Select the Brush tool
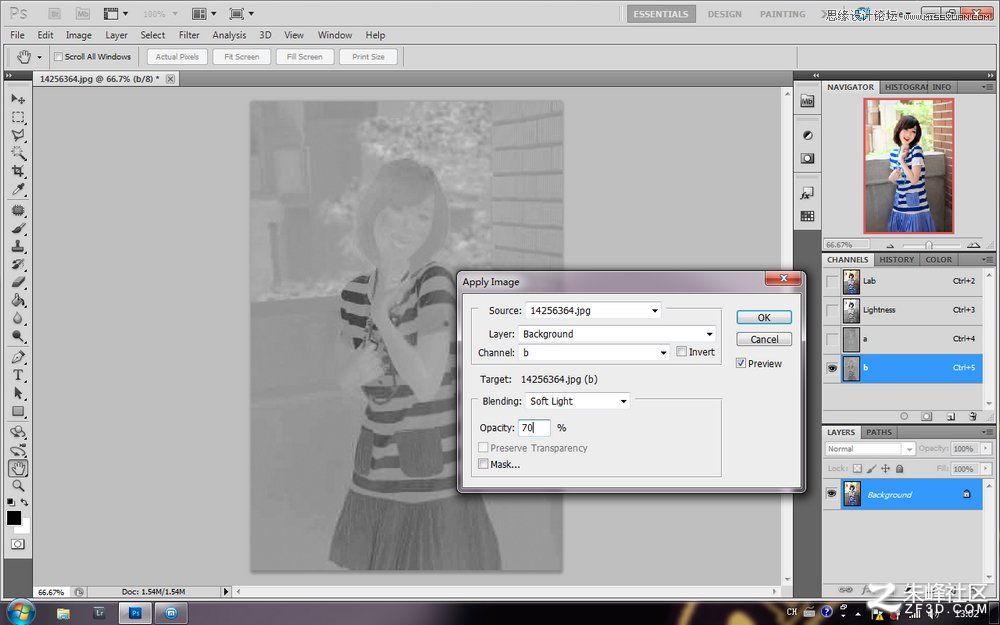The image size is (1000, 625). tap(18, 228)
